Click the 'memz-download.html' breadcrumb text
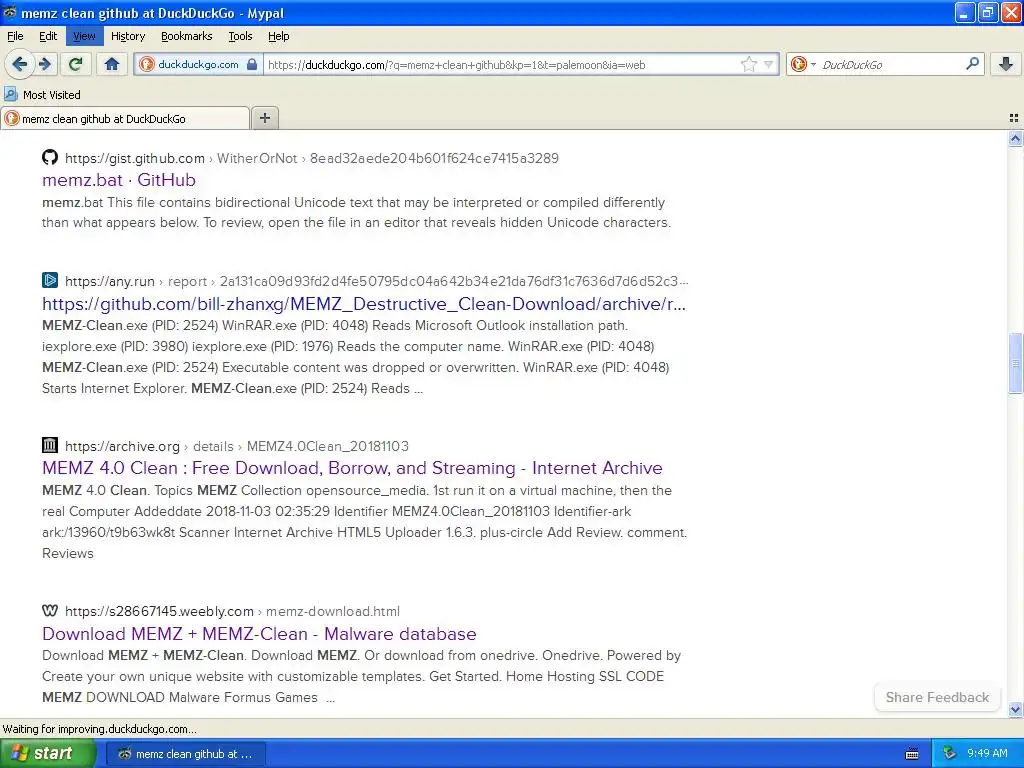 [332, 611]
